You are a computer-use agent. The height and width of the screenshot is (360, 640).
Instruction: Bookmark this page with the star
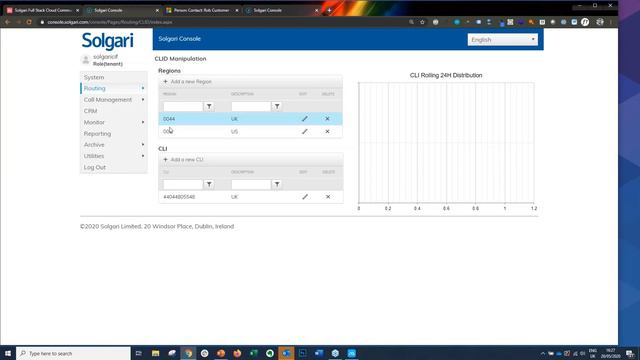[x=422, y=22]
